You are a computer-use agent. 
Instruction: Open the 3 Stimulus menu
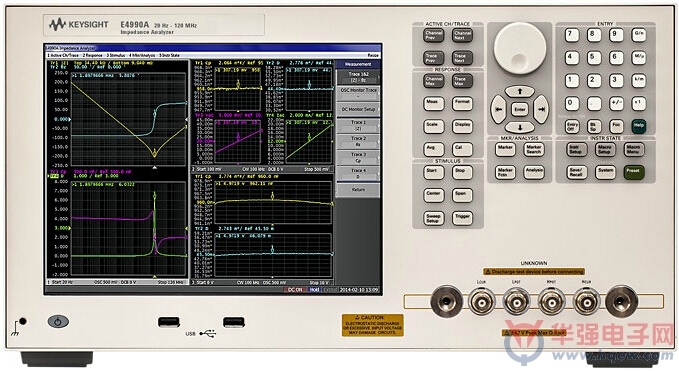[116, 55]
